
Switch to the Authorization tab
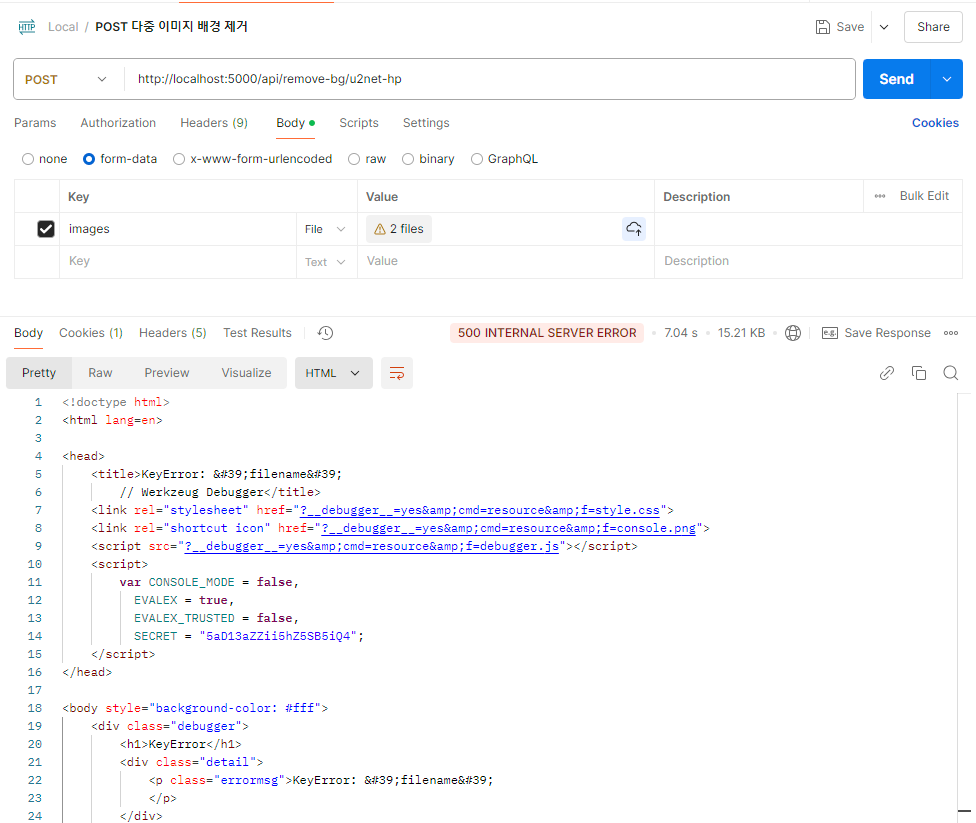pos(118,123)
